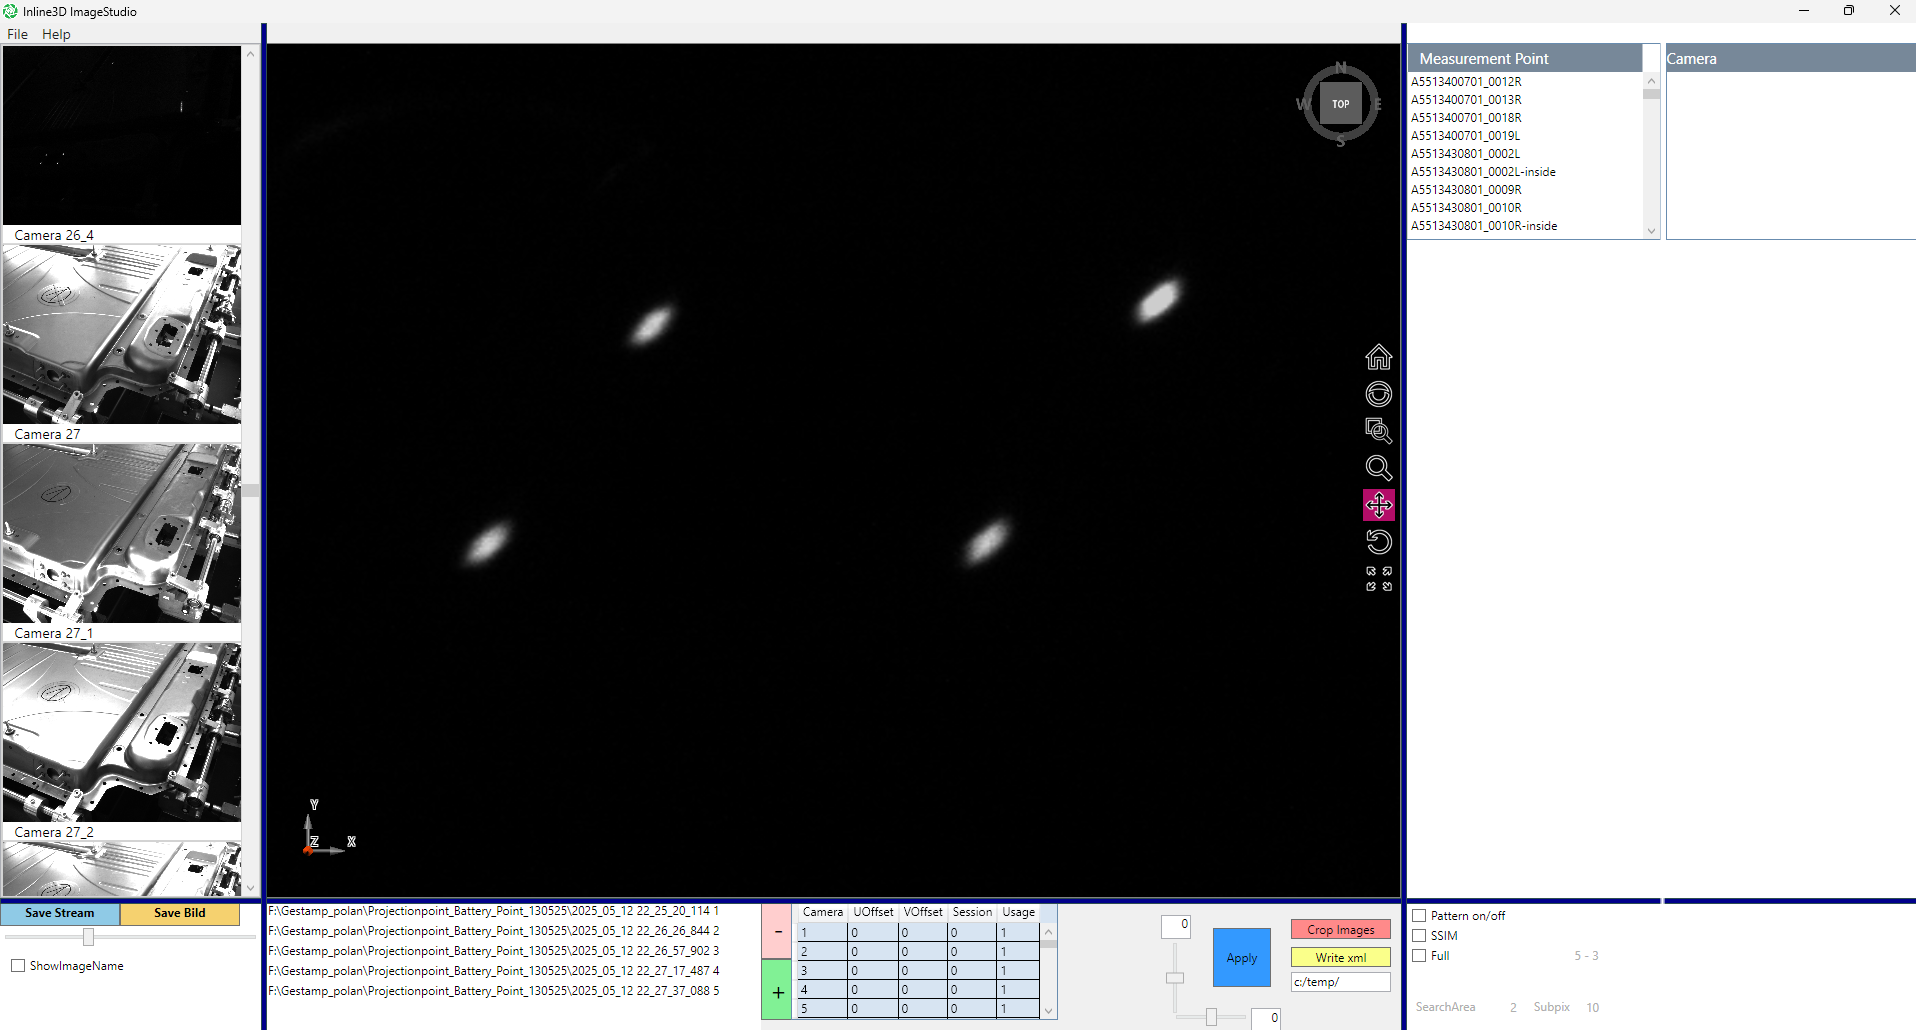The height and width of the screenshot is (1030, 1916).
Task: Click the fit-to-extents corner arrows icon
Action: 1378,579
